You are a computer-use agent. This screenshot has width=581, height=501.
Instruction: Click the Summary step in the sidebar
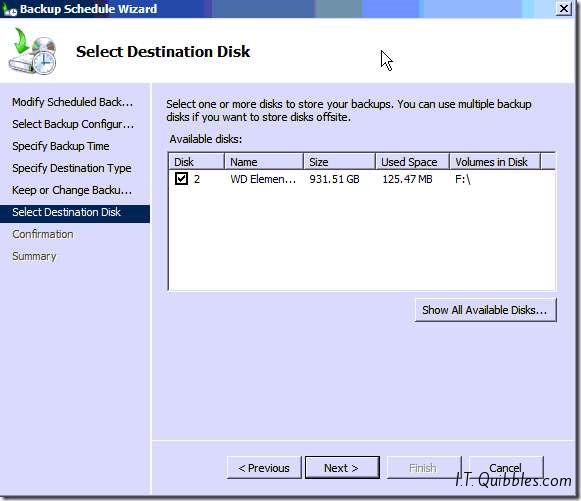[34, 256]
